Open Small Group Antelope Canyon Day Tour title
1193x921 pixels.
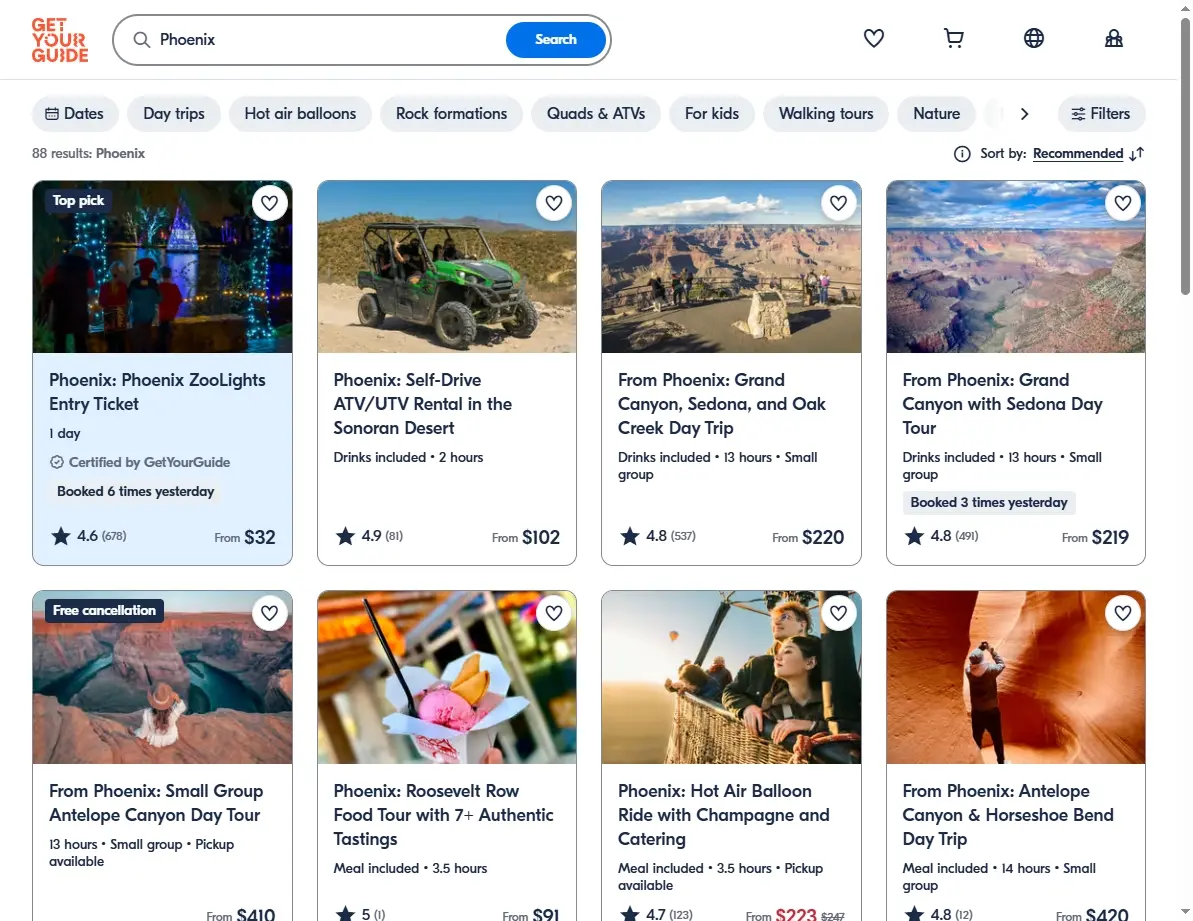click(156, 803)
